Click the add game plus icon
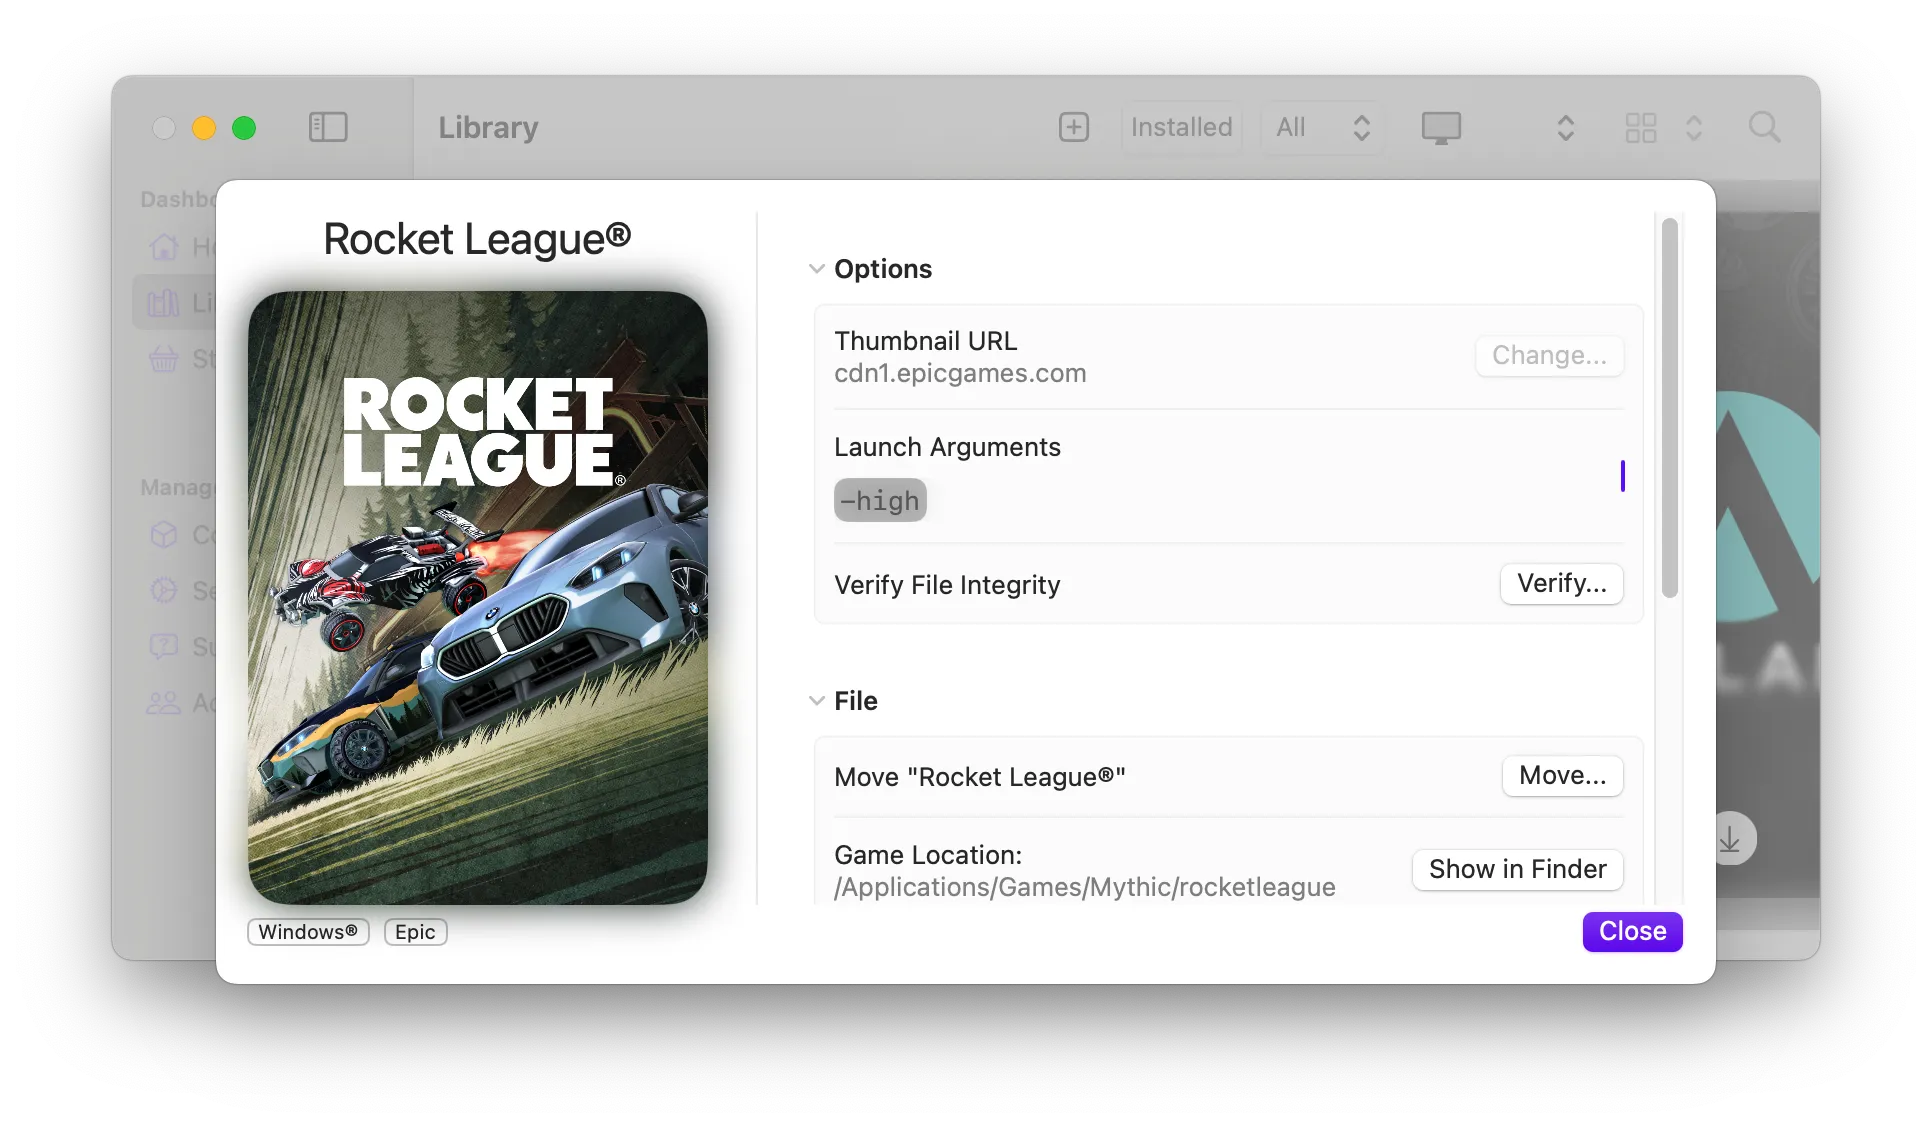This screenshot has width=1932, height=1132. tap(1073, 127)
